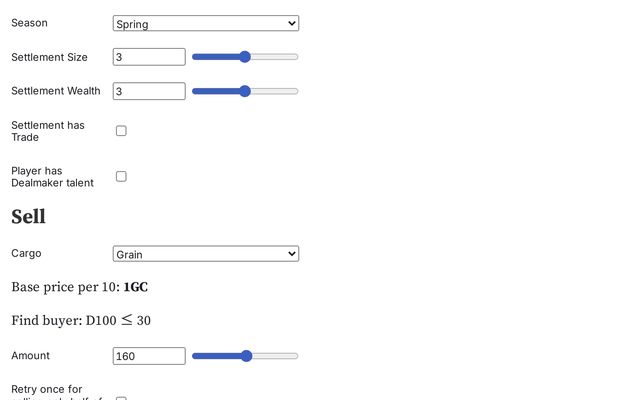The image size is (640, 400).
Task: Click the Settlement Size number field
Action: (x=149, y=57)
